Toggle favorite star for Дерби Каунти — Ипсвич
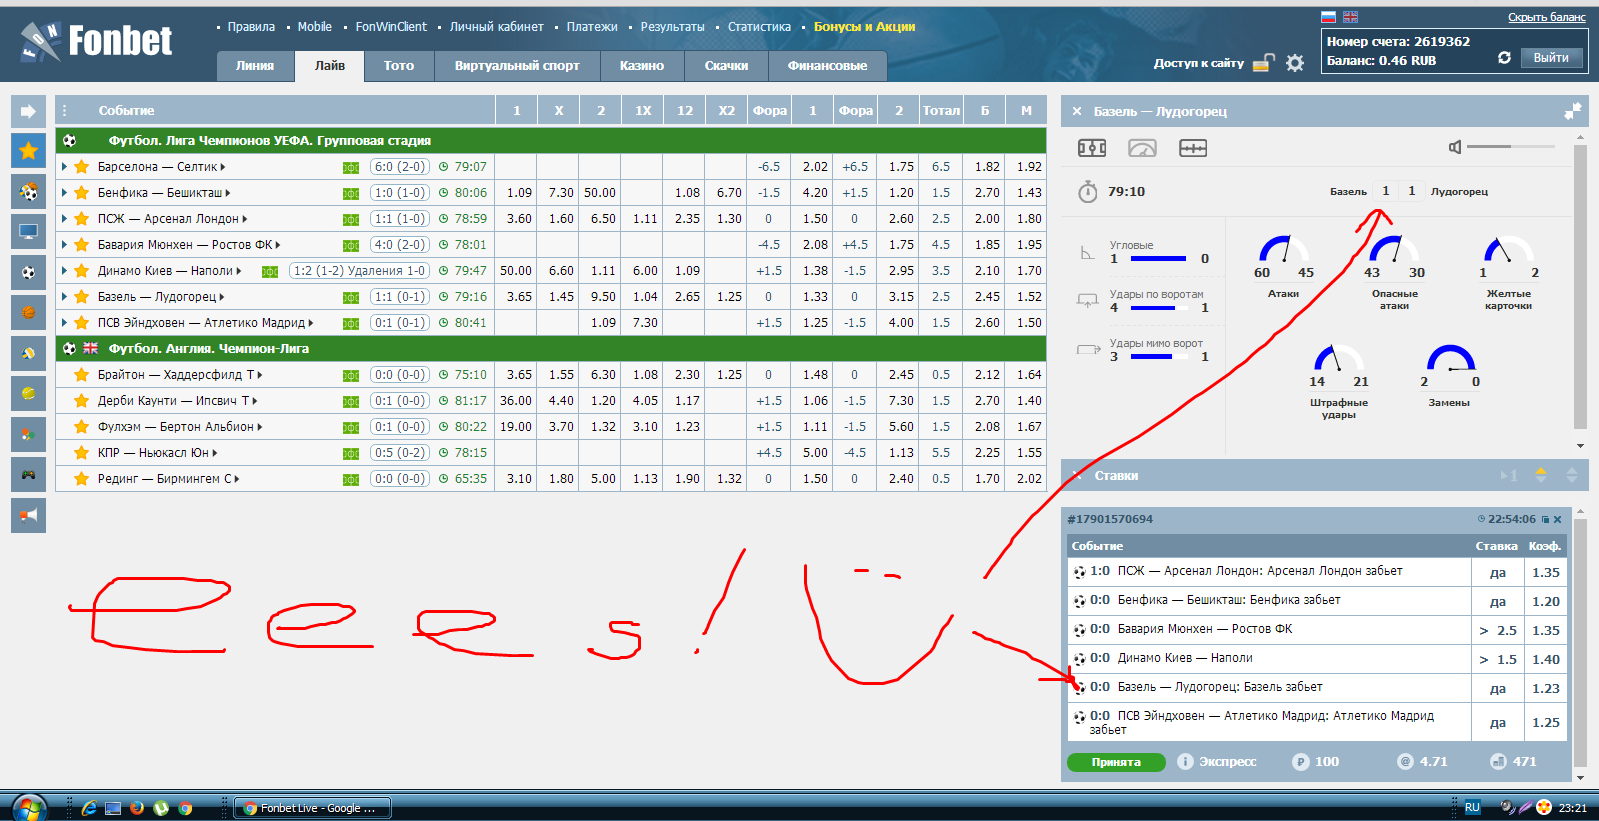Screen dimensions: 1599x821 point(82,401)
